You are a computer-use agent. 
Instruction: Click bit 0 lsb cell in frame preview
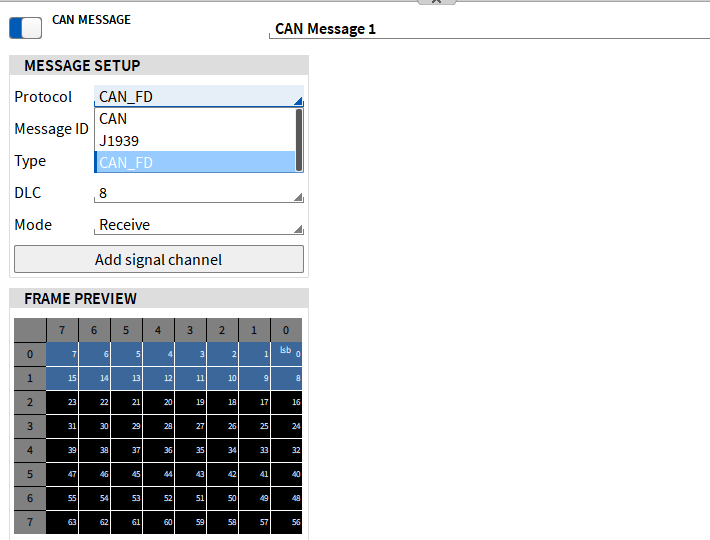click(286, 354)
